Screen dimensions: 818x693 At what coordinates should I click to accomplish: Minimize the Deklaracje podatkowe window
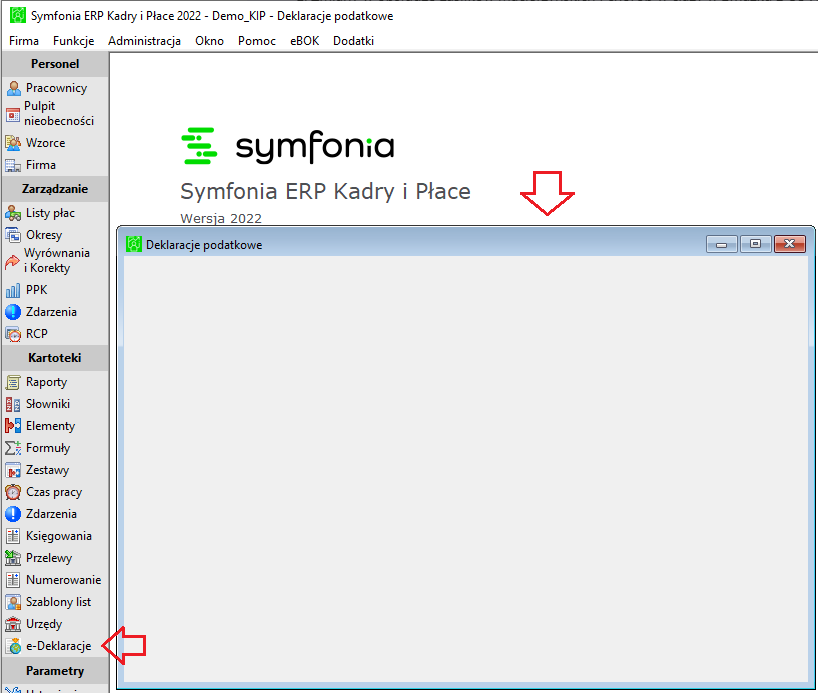[x=721, y=244]
